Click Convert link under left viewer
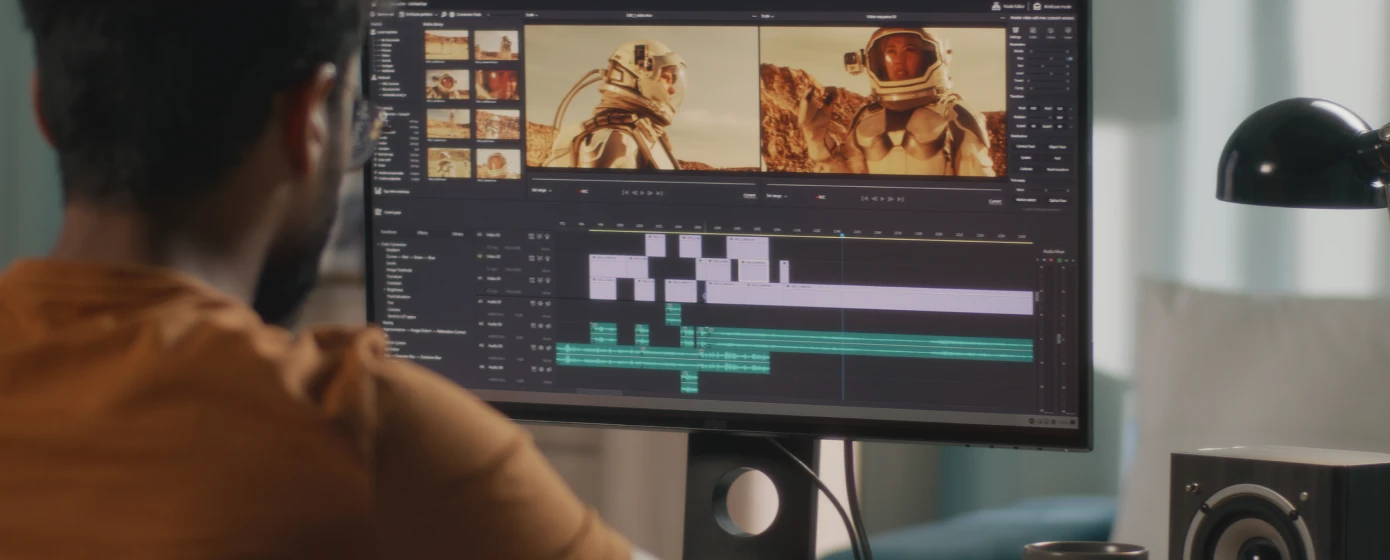 (749, 195)
